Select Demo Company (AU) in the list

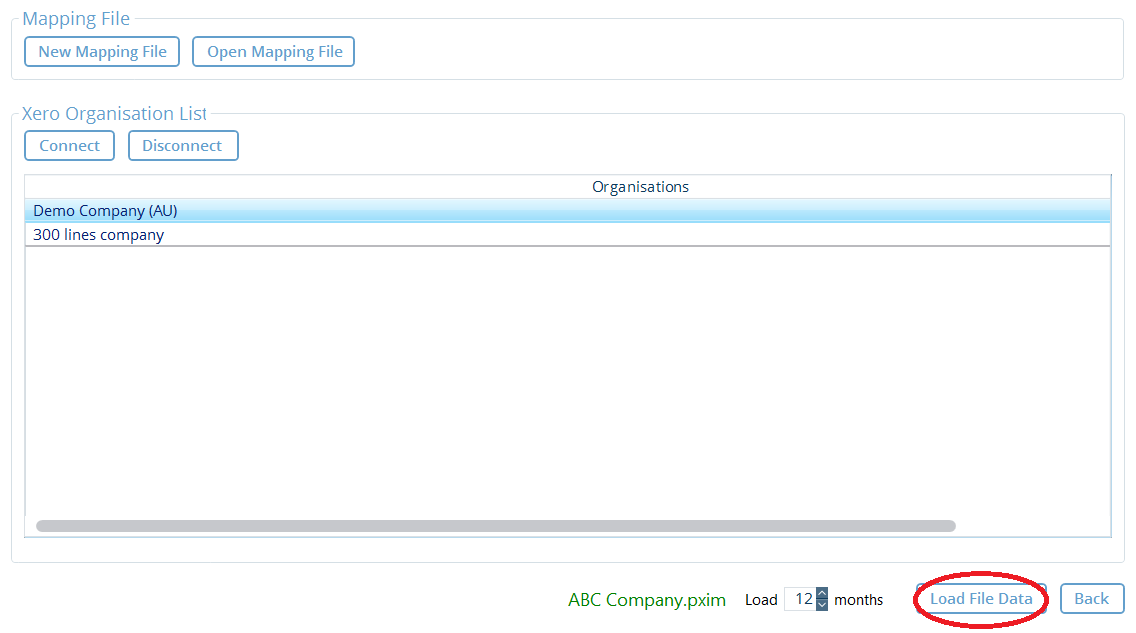(x=104, y=210)
